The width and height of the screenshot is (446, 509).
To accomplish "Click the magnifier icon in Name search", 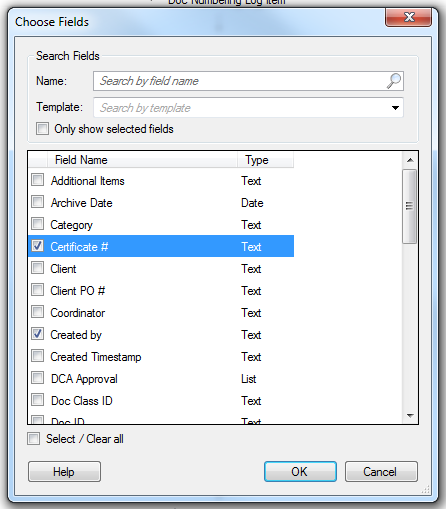I will tap(394, 81).
